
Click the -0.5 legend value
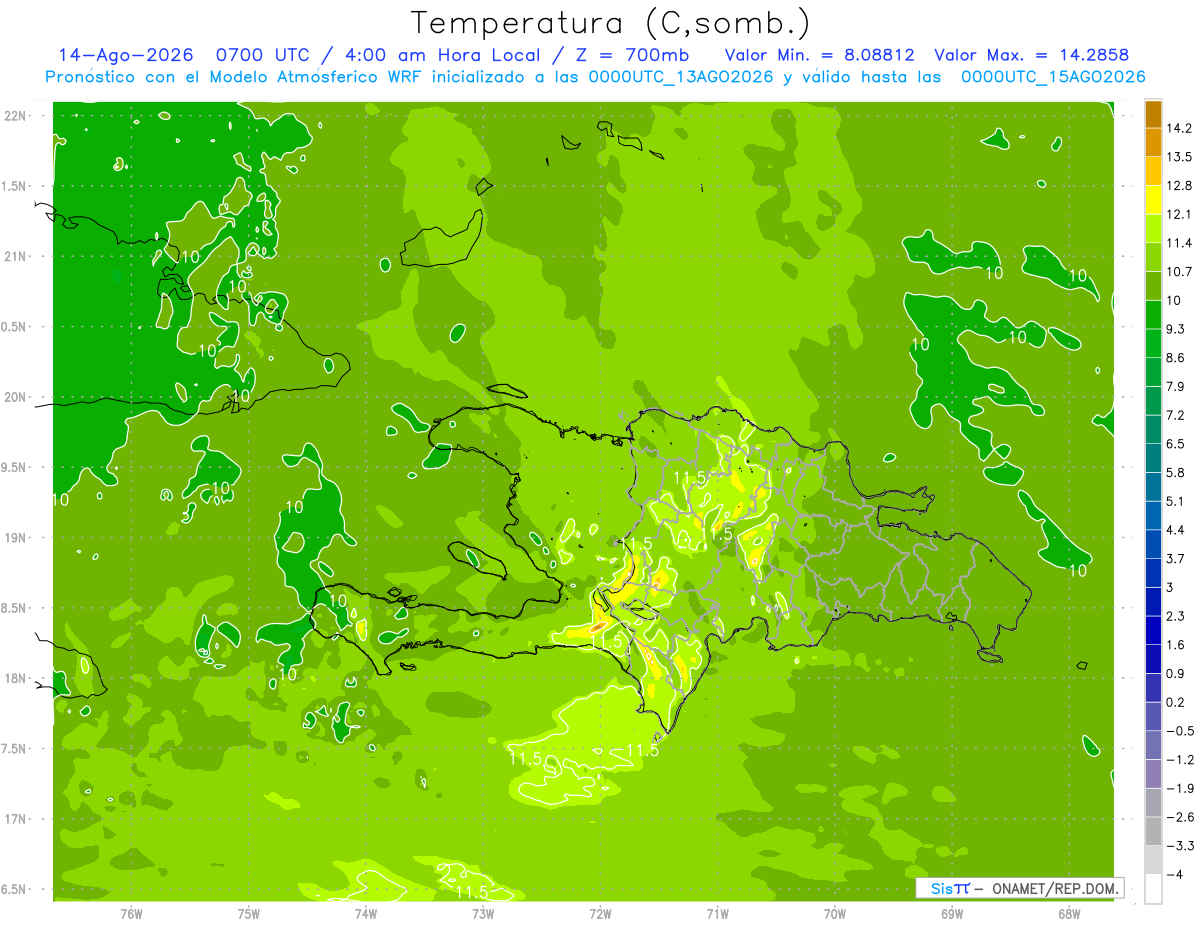tap(1179, 731)
